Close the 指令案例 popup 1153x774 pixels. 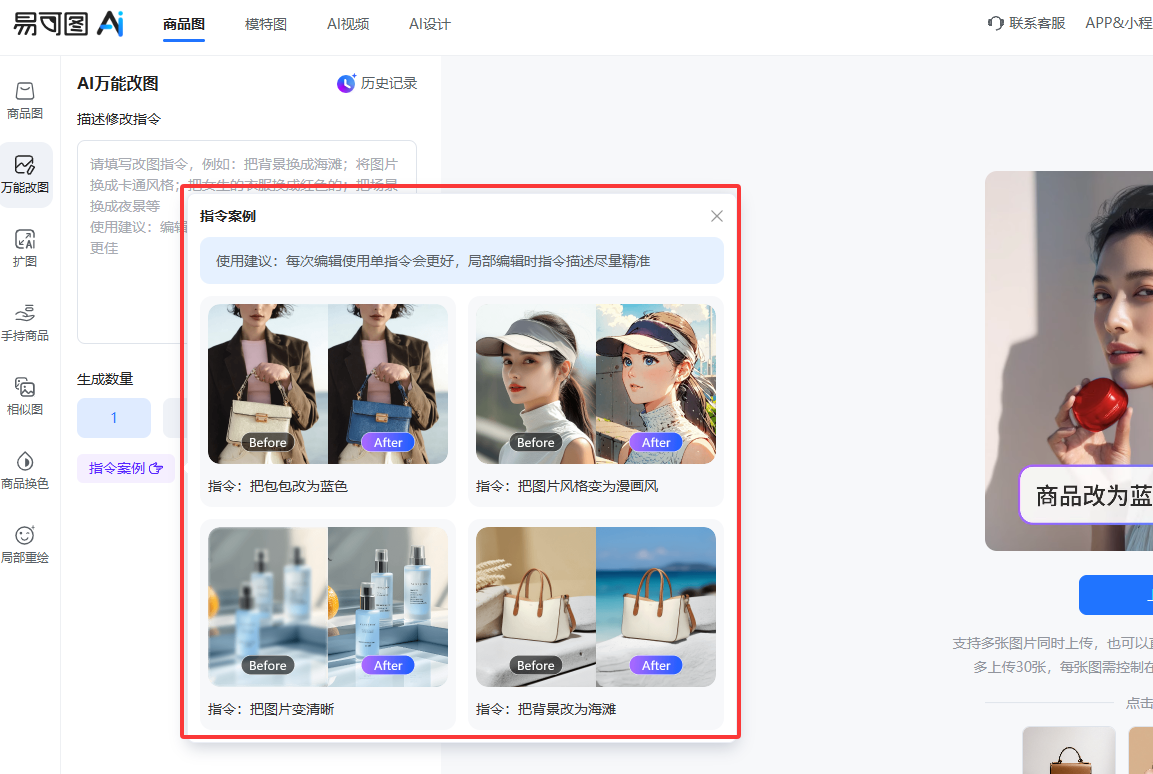point(716,216)
